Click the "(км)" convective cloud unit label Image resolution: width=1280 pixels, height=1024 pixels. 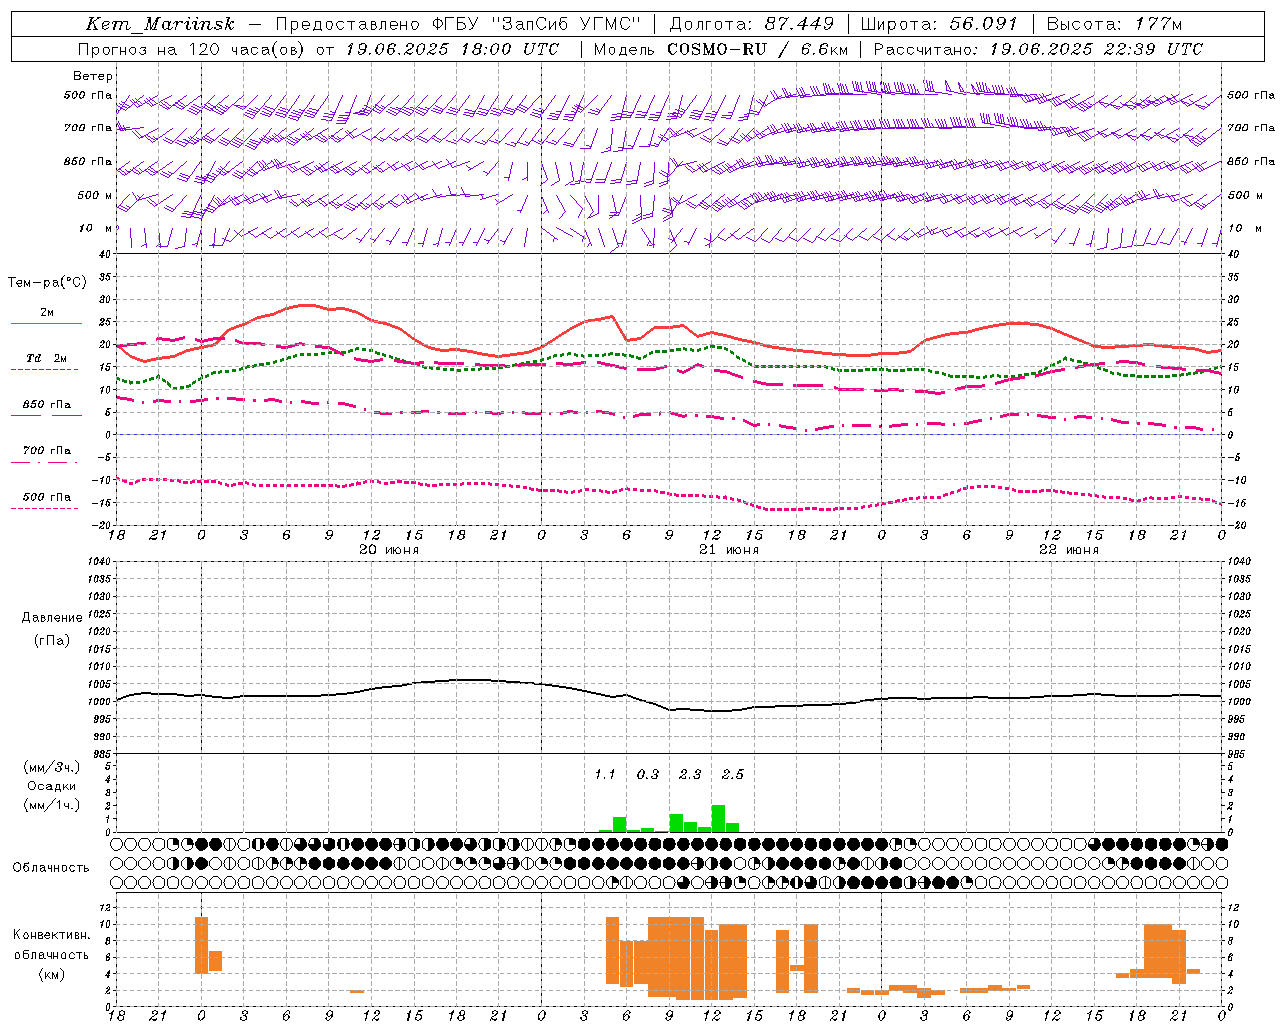pyautogui.click(x=51, y=974)
